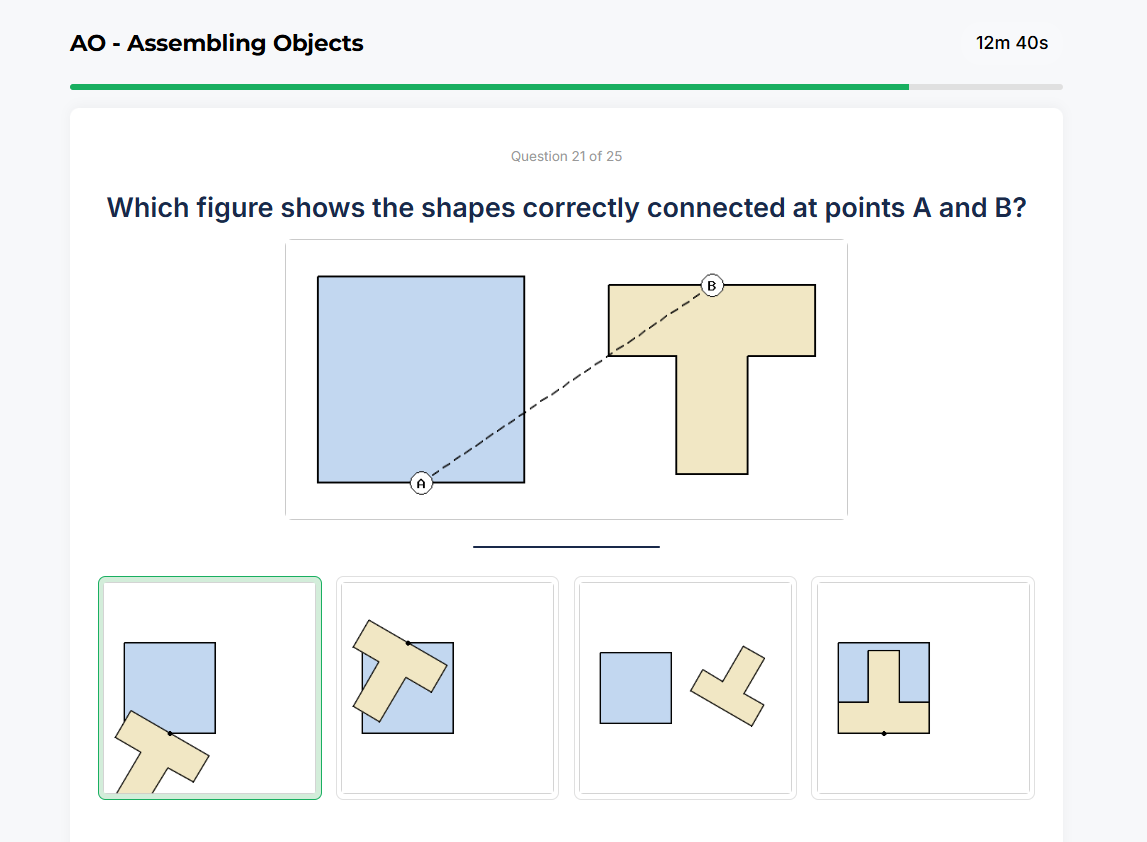Screen dimensions: 1147x842
Task: Click the main question diagram
Action: click(x=566, y=378)
